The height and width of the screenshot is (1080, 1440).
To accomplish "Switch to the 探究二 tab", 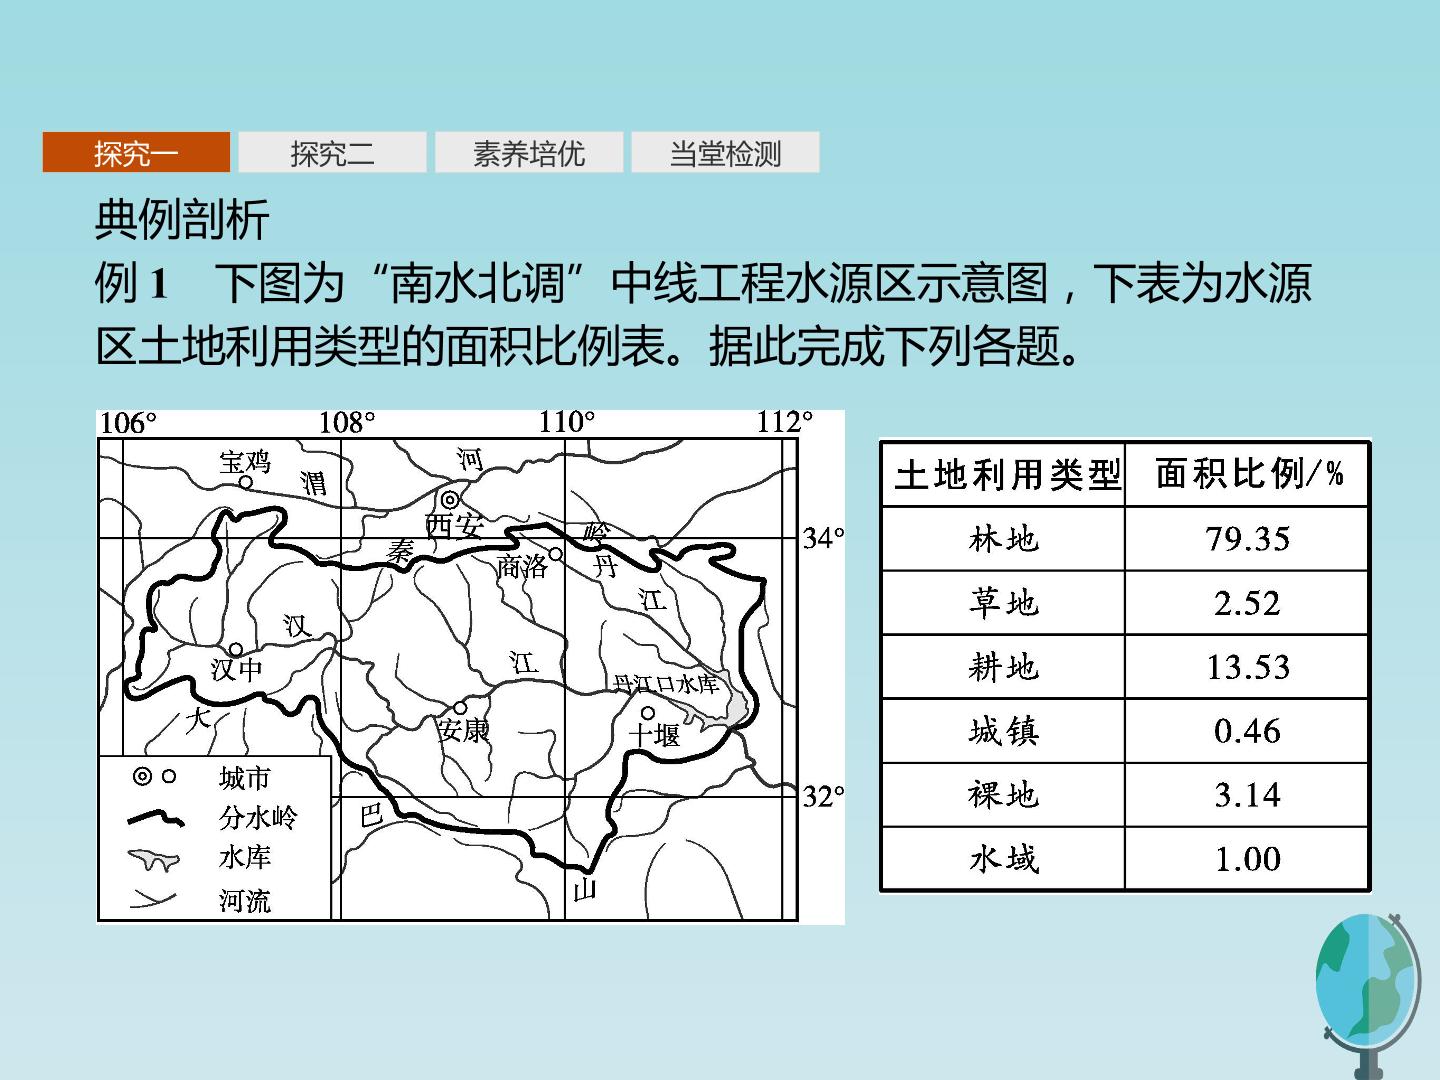I will 332,153.
